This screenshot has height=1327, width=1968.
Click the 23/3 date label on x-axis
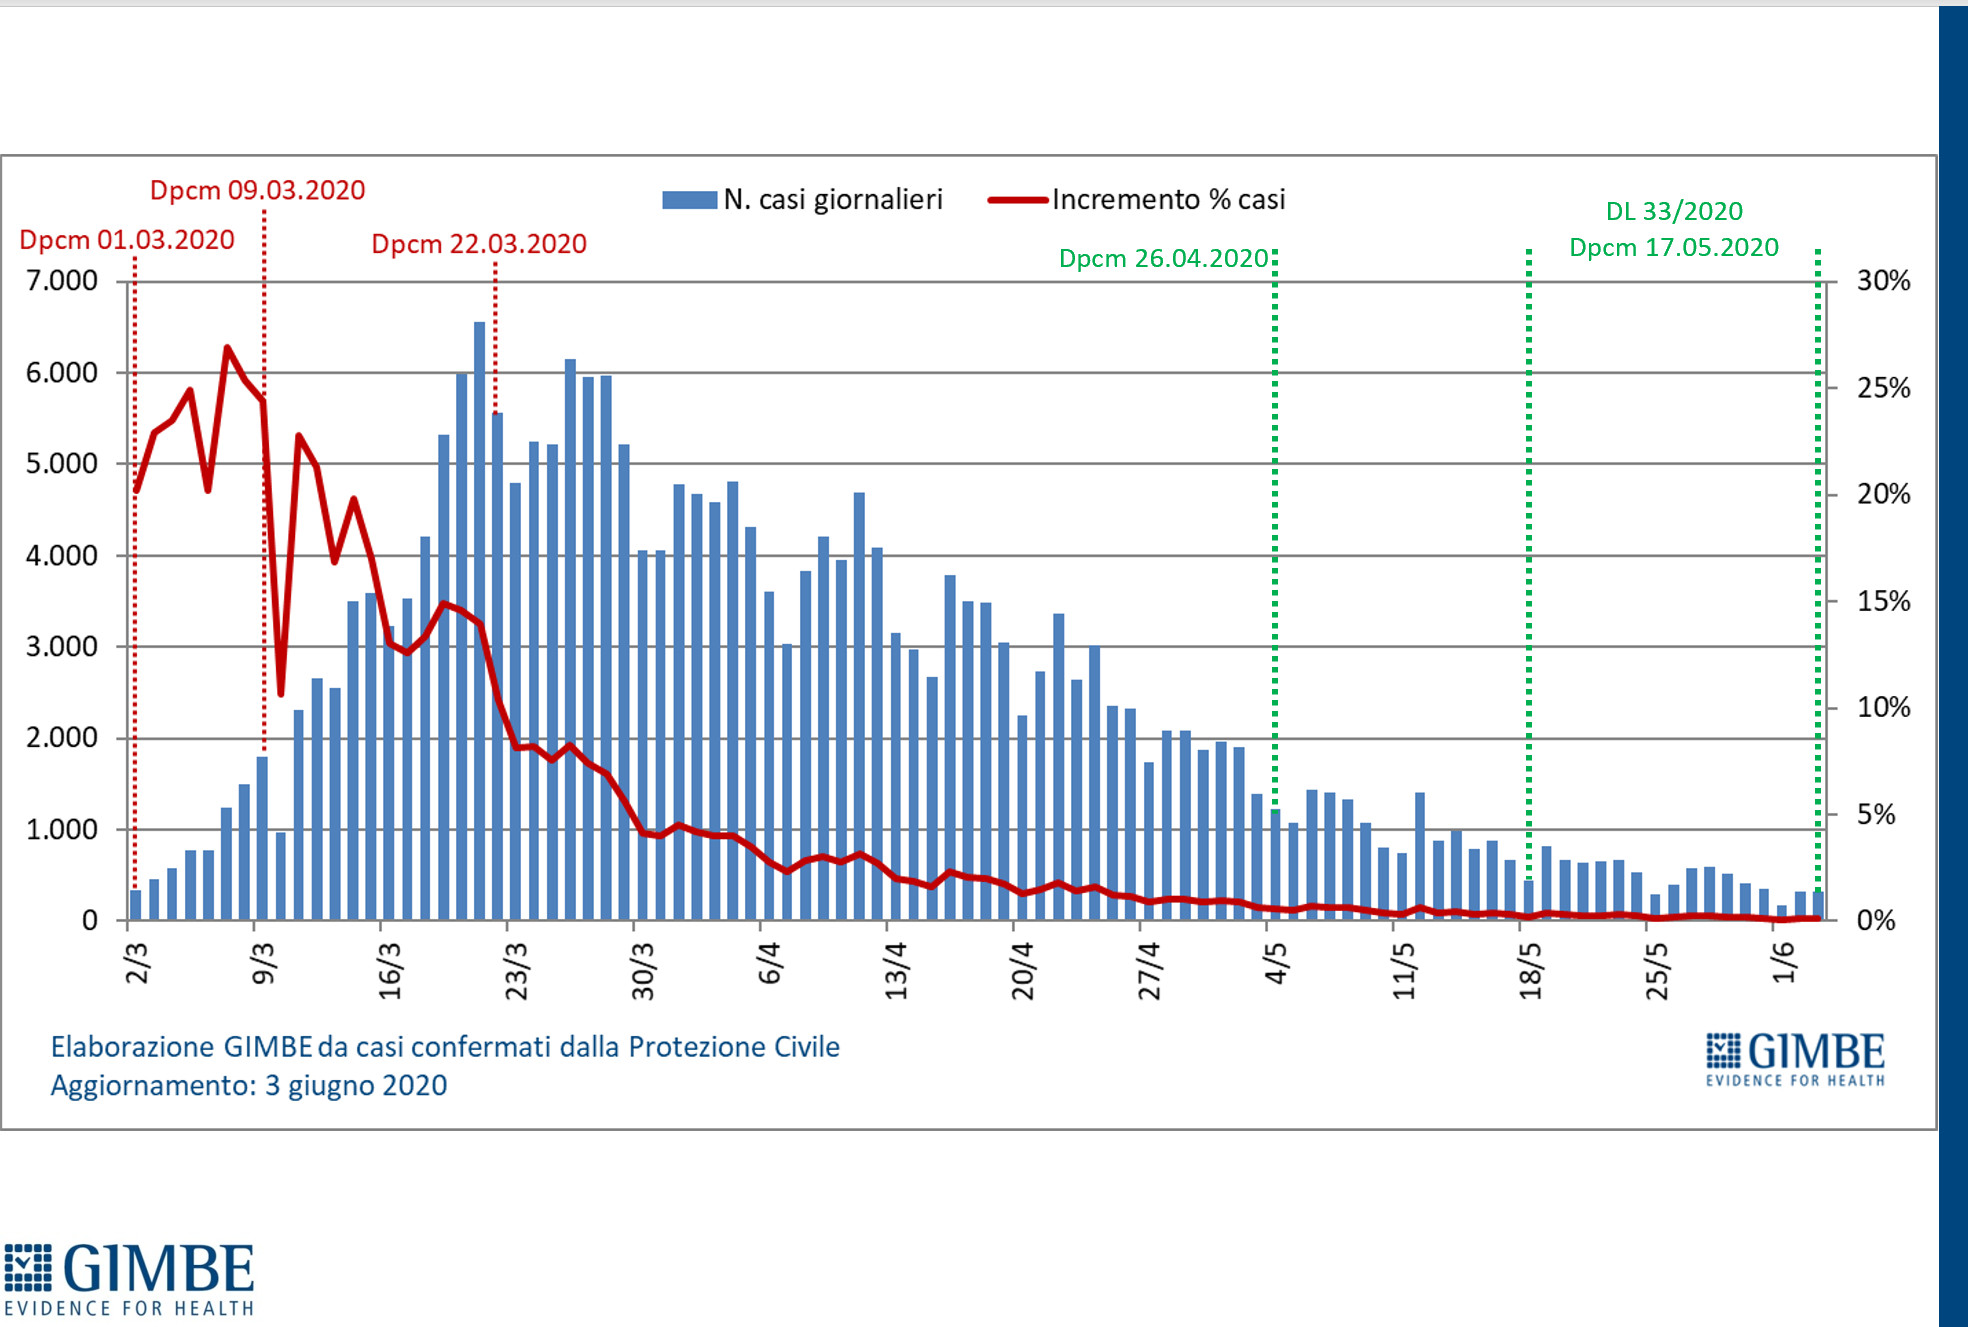[x=516, y=970]
